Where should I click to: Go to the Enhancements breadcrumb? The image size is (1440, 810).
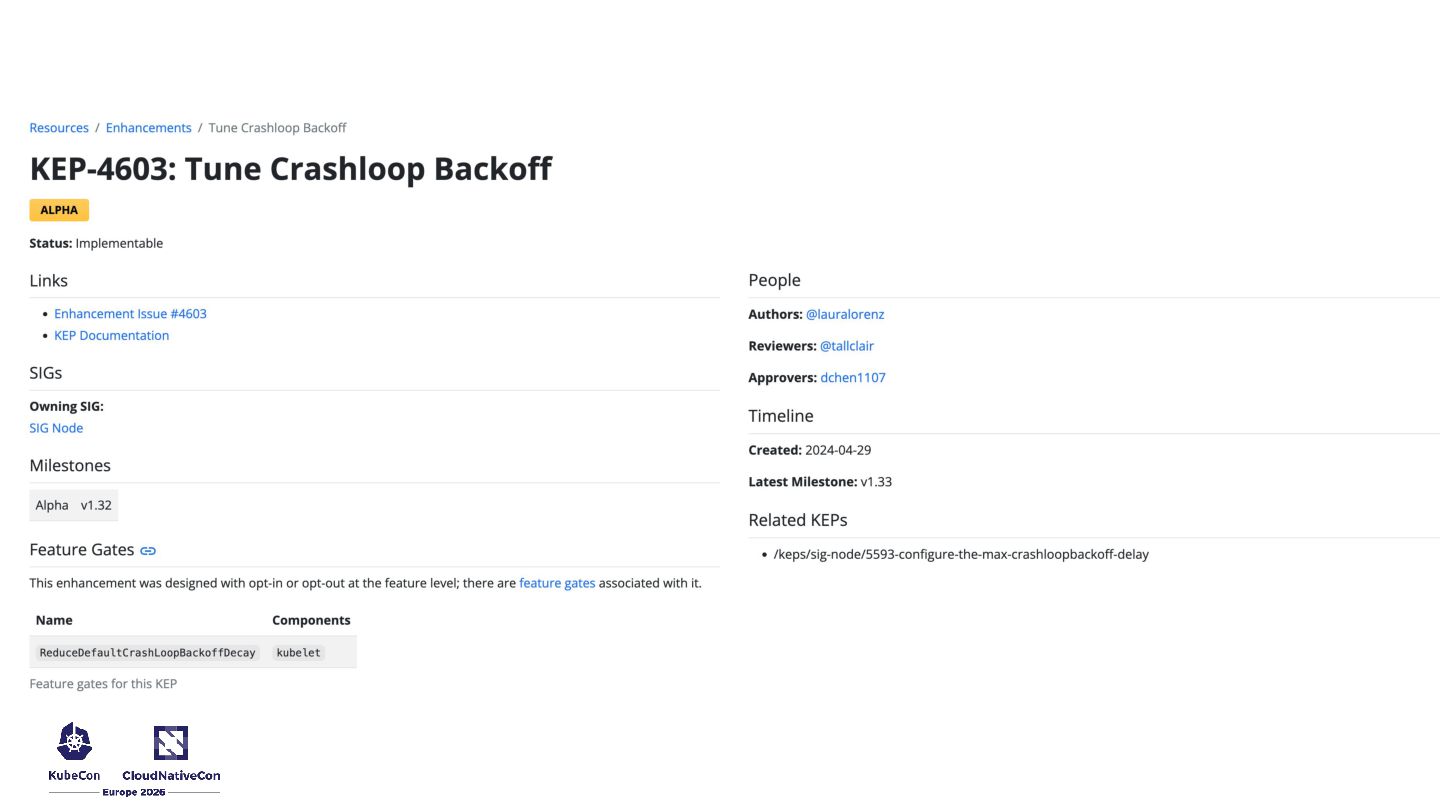pos(148,128)
